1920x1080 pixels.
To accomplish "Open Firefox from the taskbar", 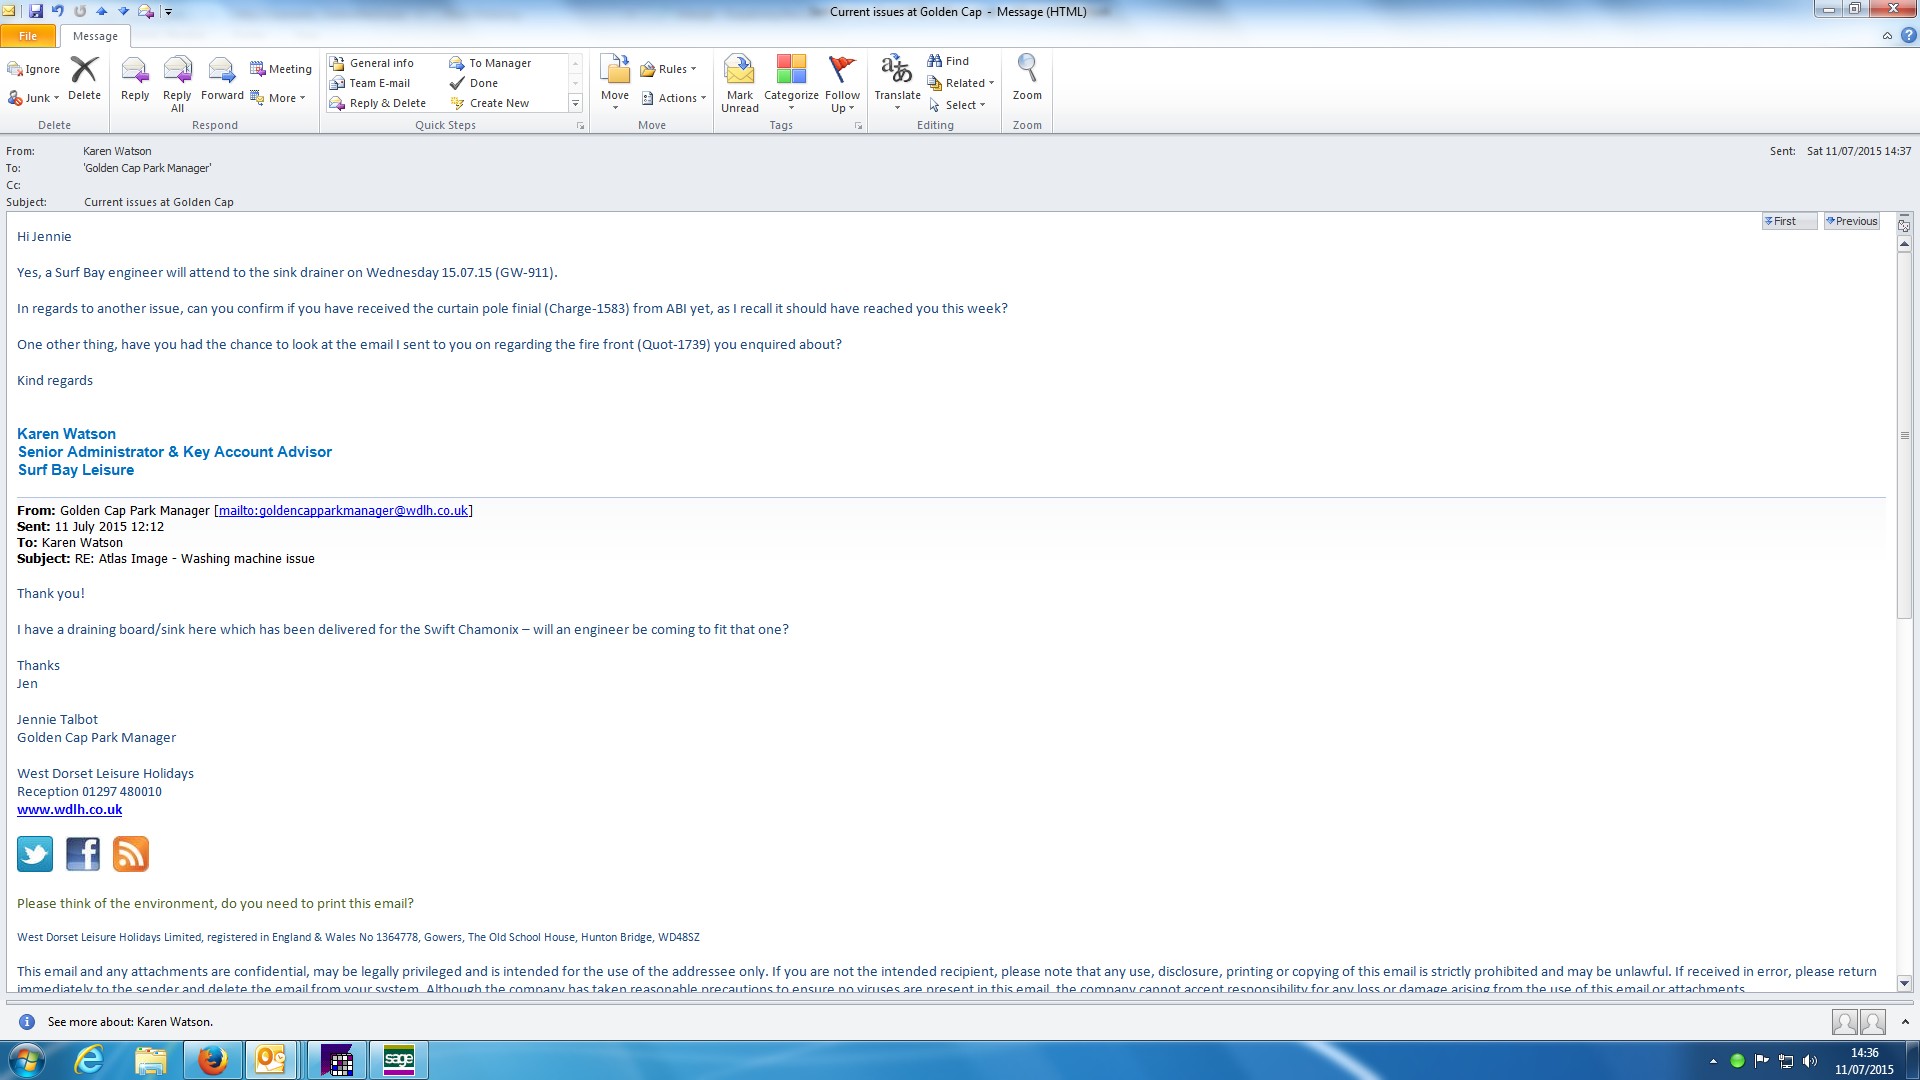I will [x=212, y=1060].
